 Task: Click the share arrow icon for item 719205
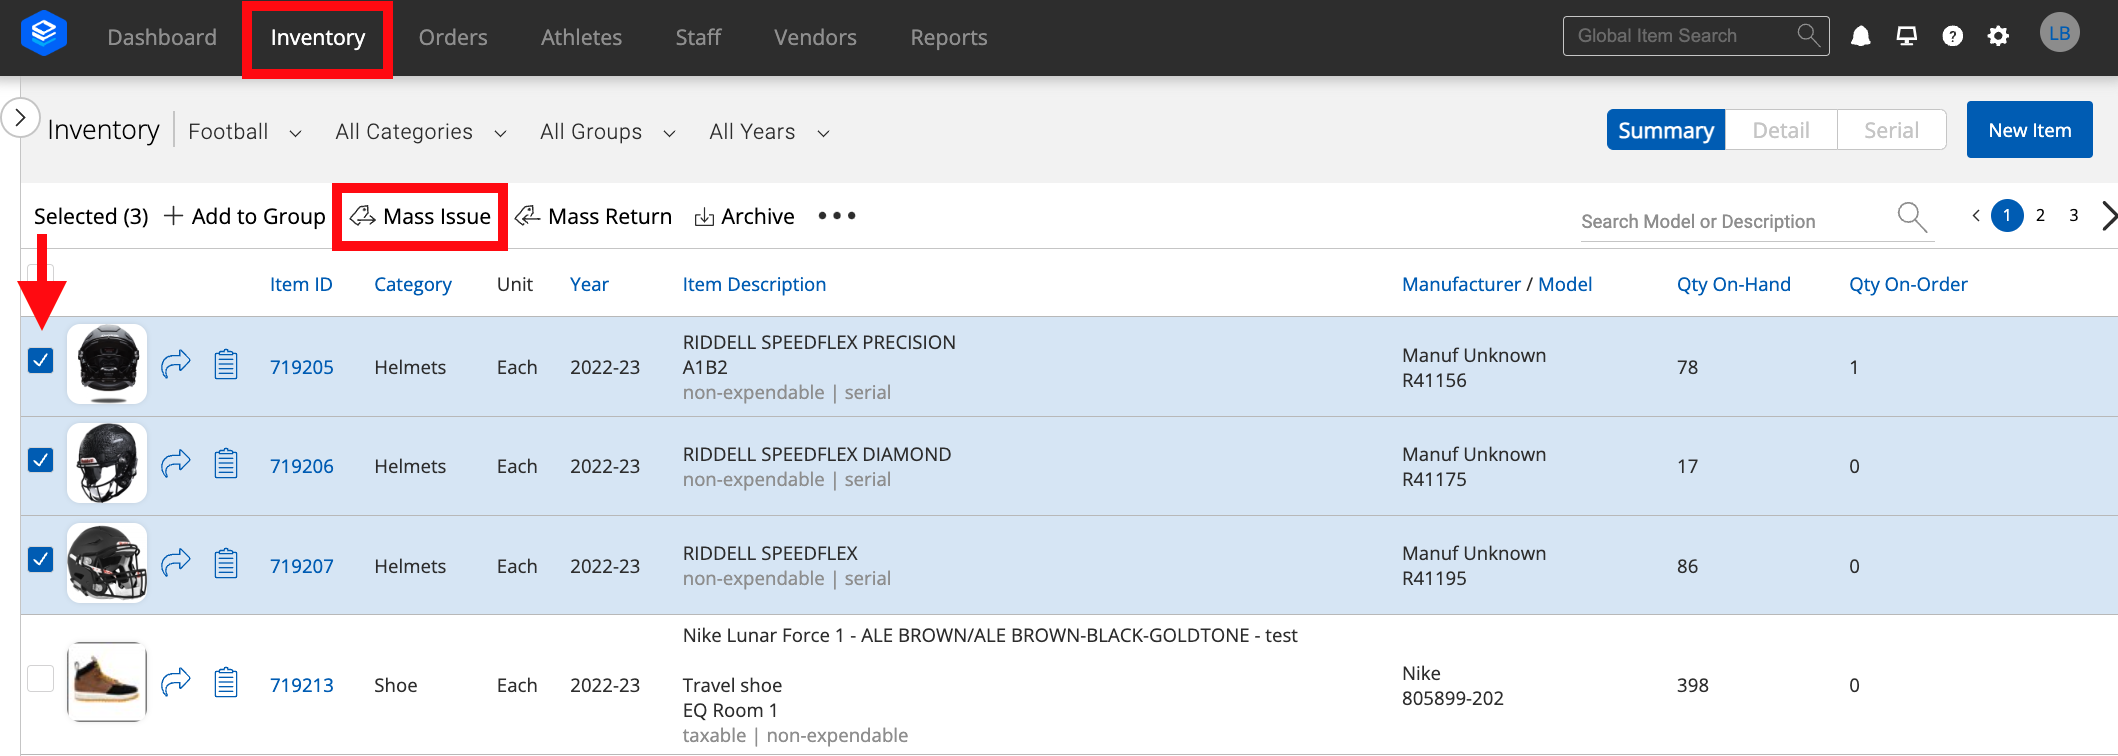click(176, 364)
